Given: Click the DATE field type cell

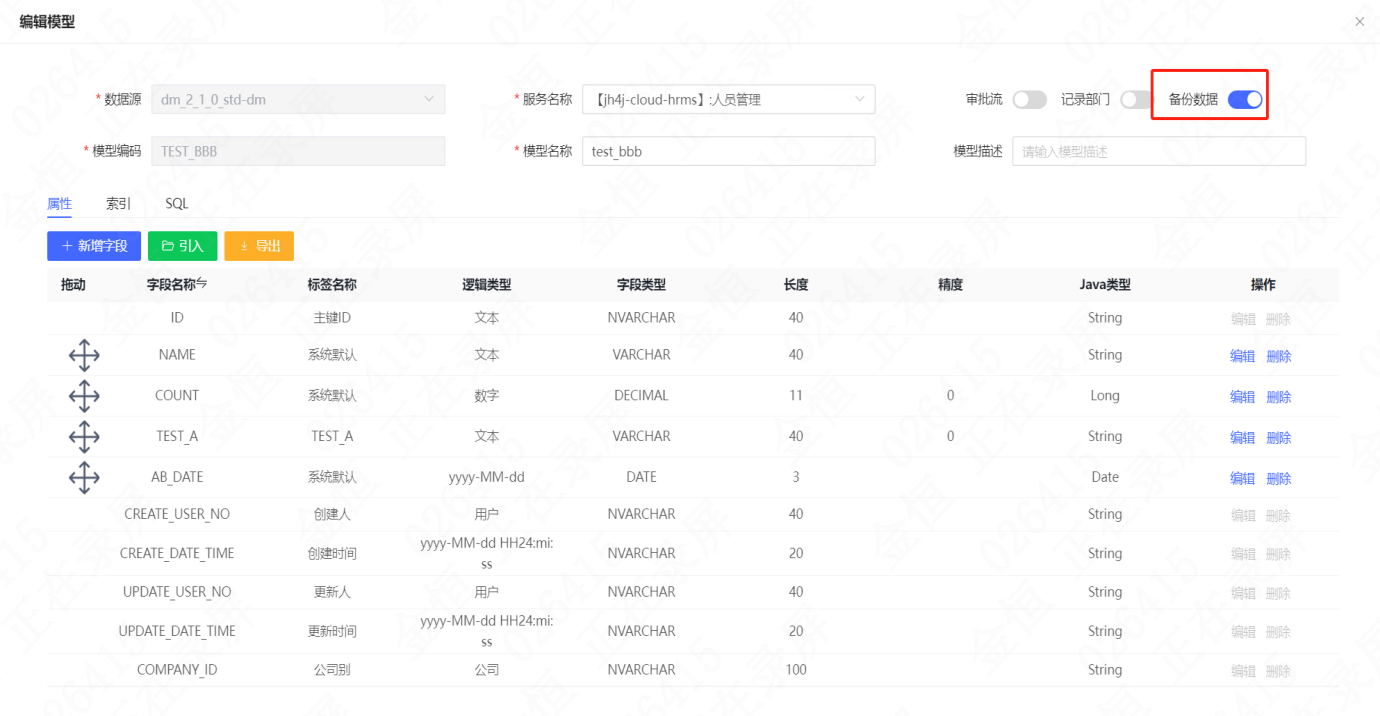Looking at the screenshot, I should 641,477.
